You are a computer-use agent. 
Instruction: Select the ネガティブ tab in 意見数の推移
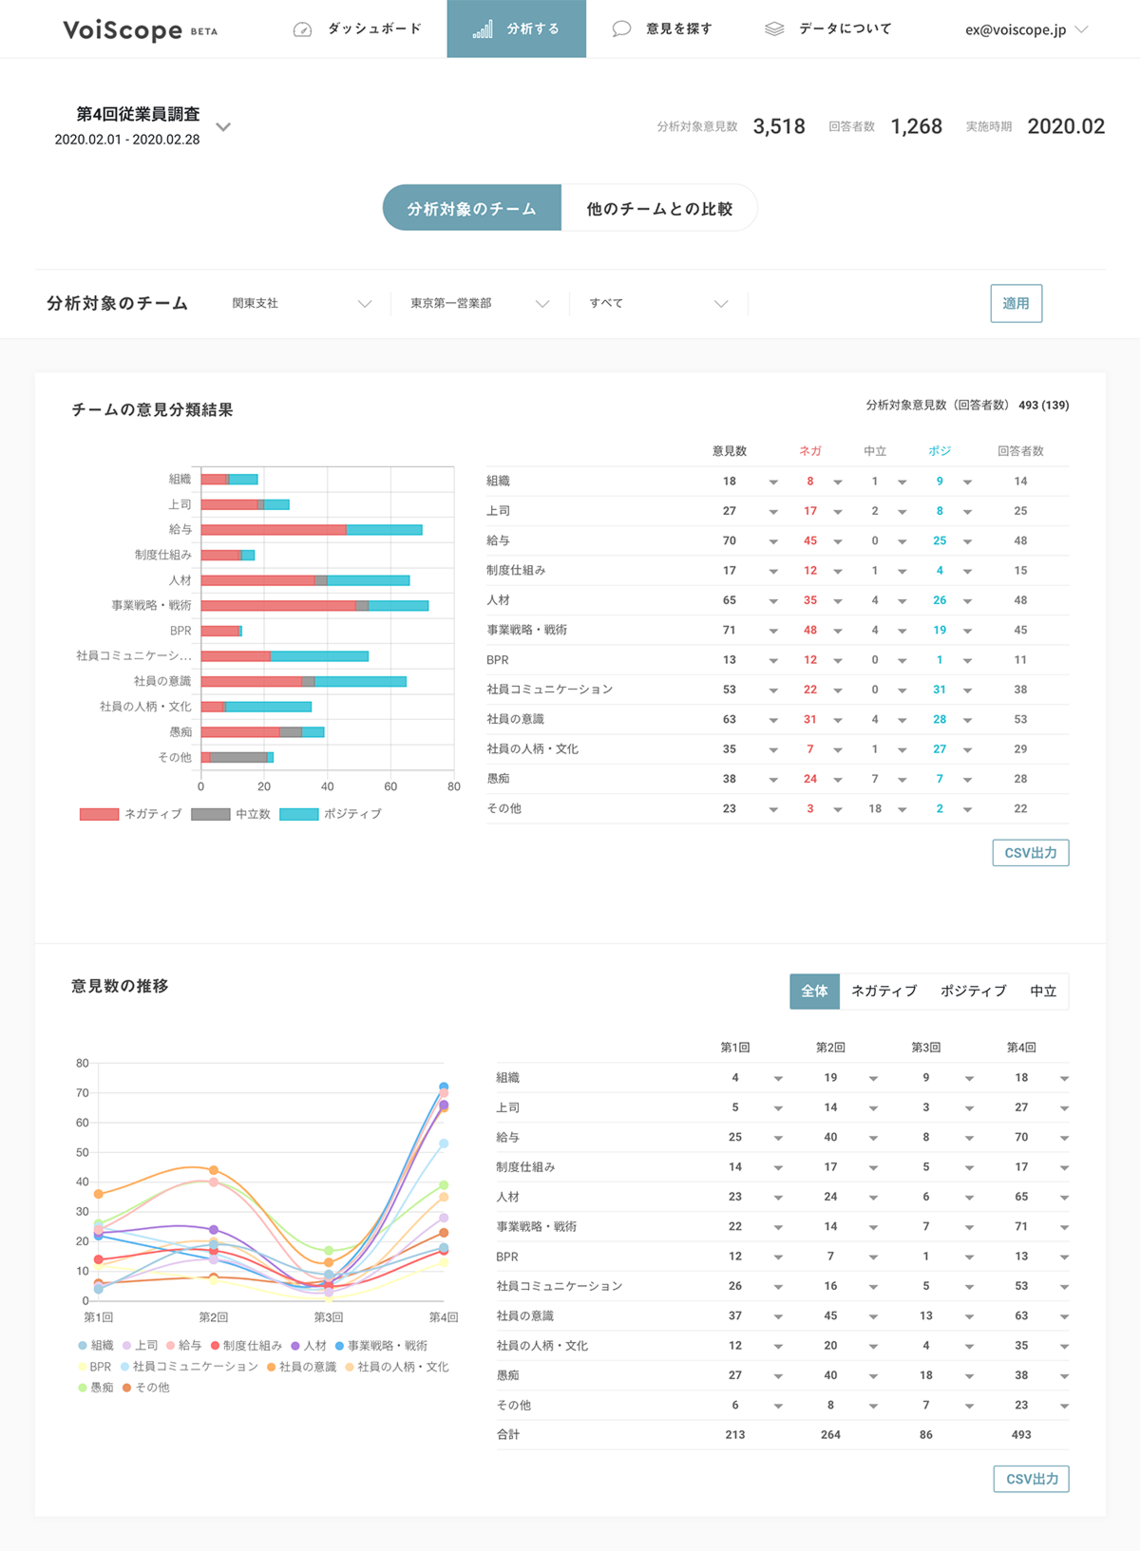coord(883,991)
